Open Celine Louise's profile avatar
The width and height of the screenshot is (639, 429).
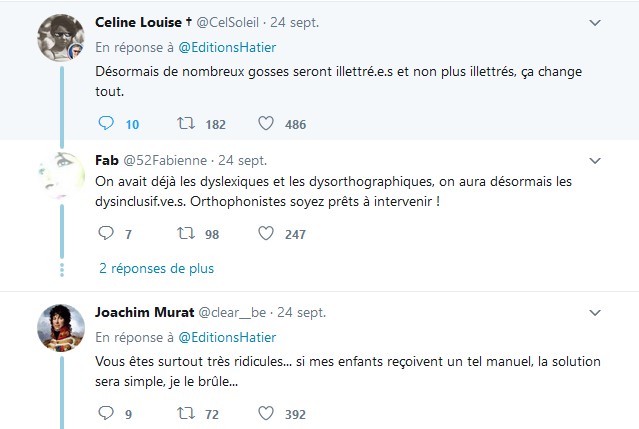[x=61, y=37]
